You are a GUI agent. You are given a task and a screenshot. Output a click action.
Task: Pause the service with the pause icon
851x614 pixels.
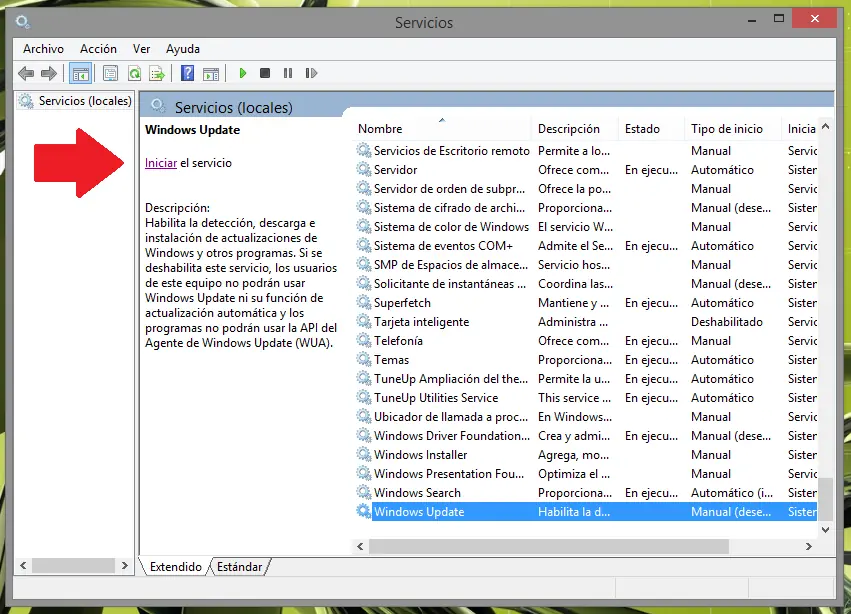[288, 73]
